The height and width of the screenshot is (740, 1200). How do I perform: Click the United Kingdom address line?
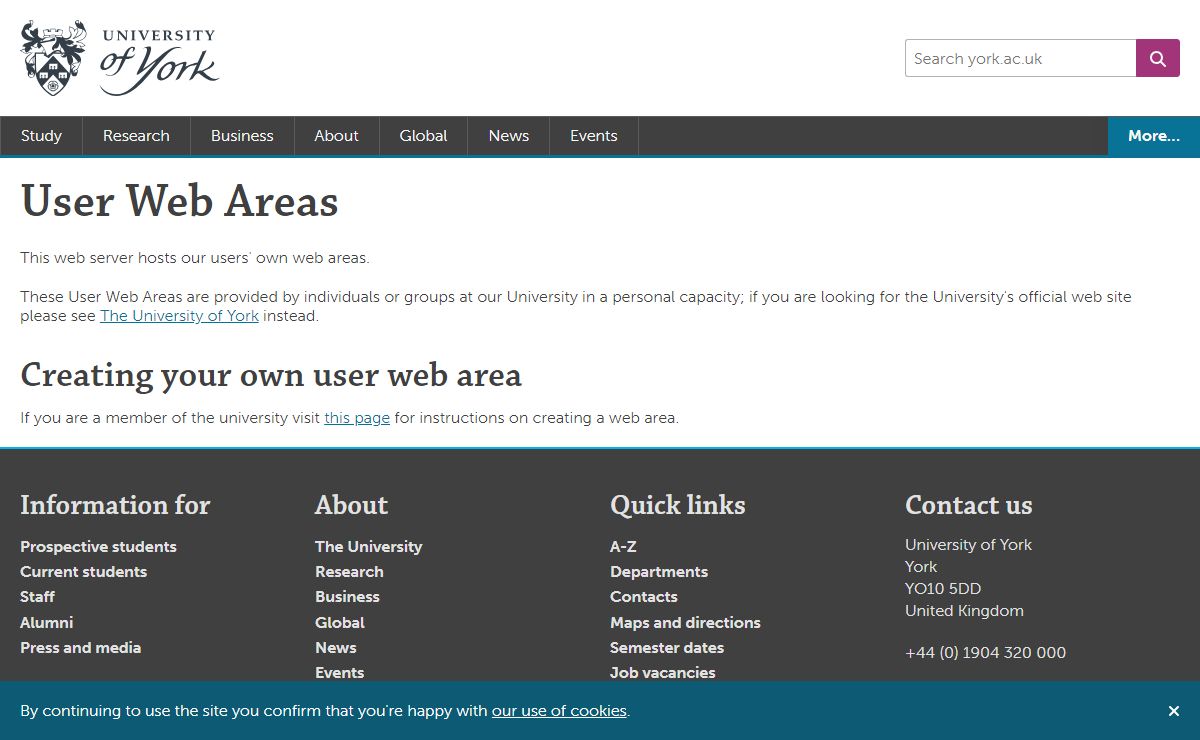point(964,611)
